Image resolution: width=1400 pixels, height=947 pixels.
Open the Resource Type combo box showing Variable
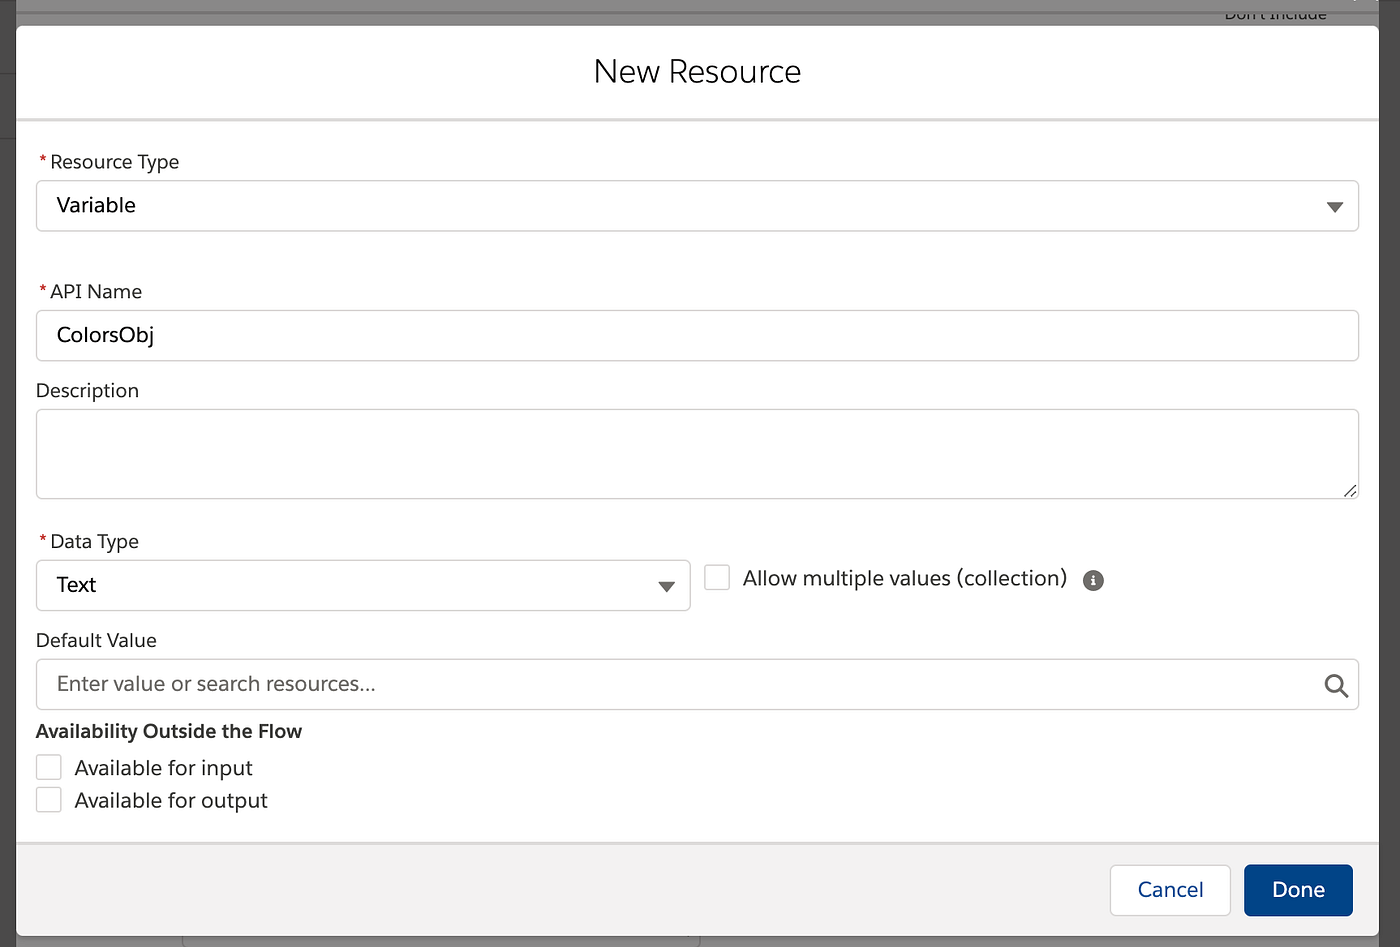[x=697, y=206]
